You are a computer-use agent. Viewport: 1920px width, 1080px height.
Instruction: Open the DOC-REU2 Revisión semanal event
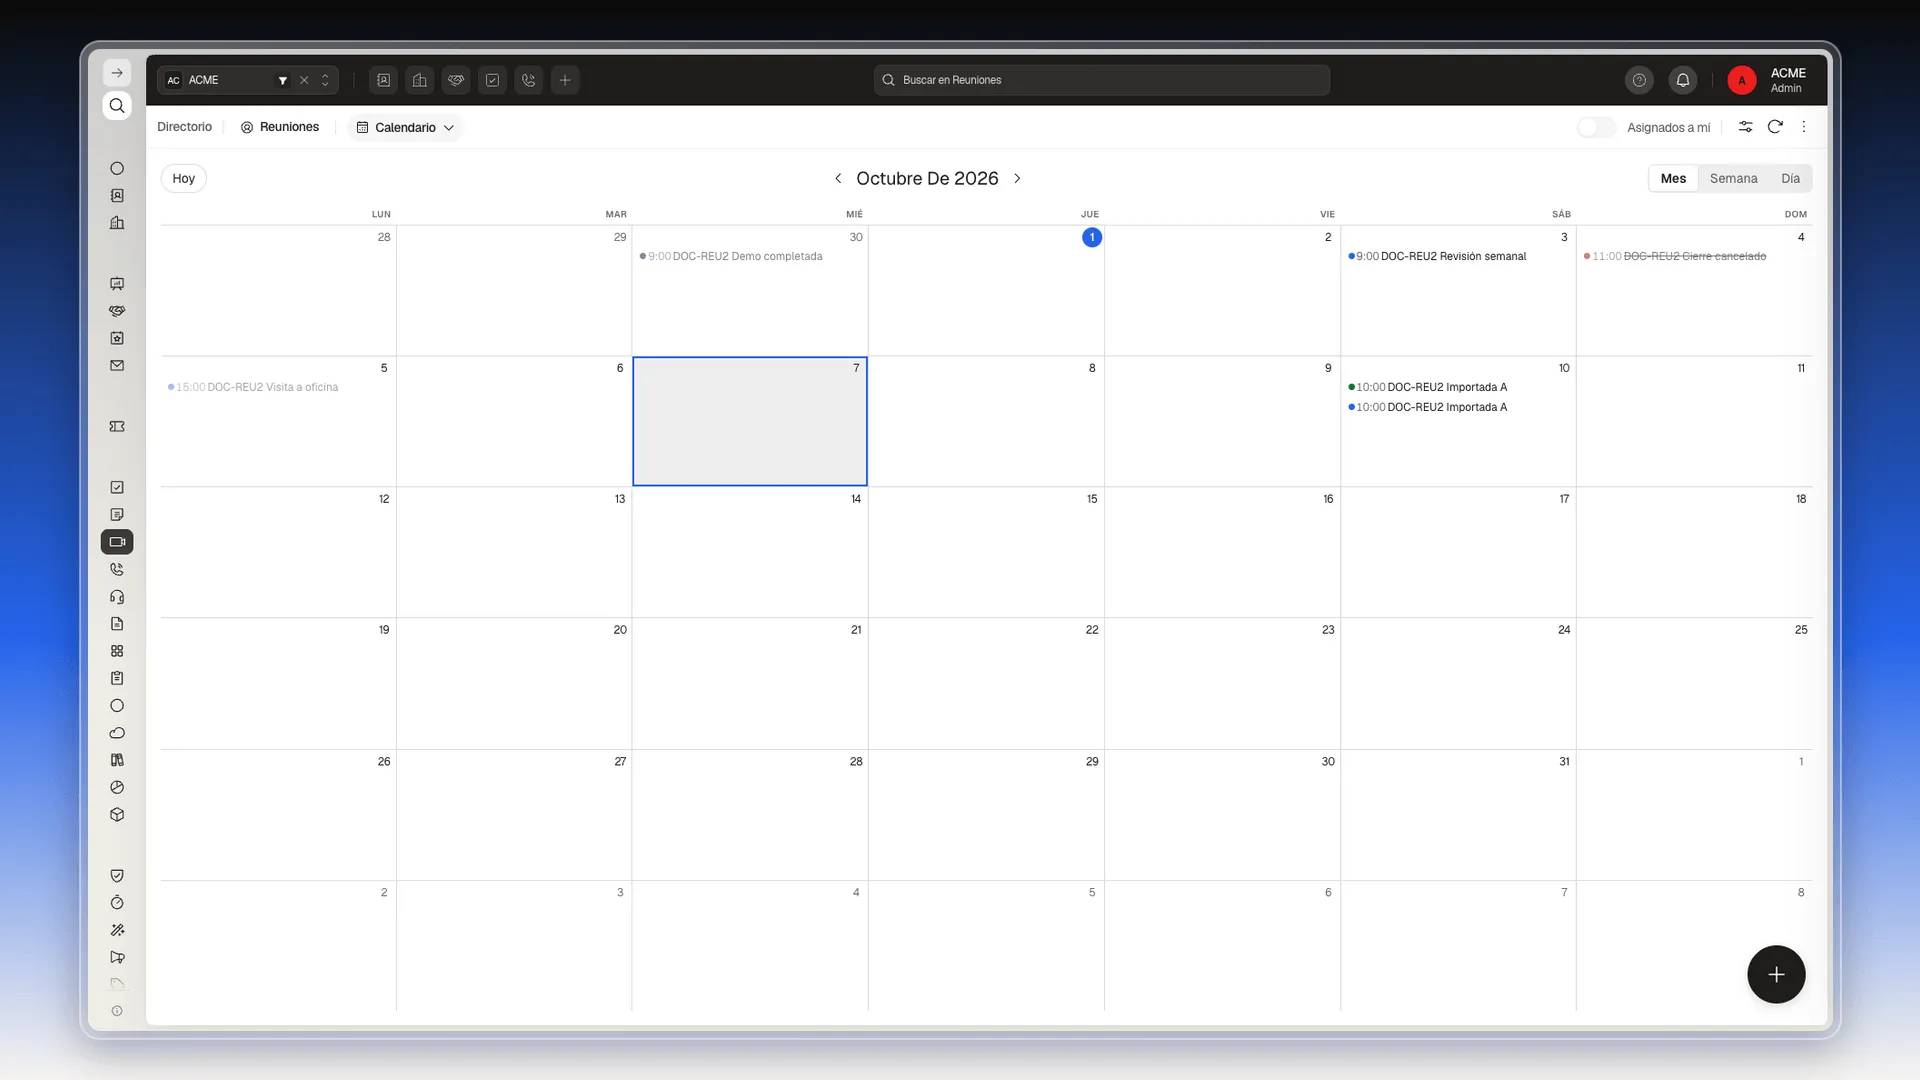(x=1437, y=257)
